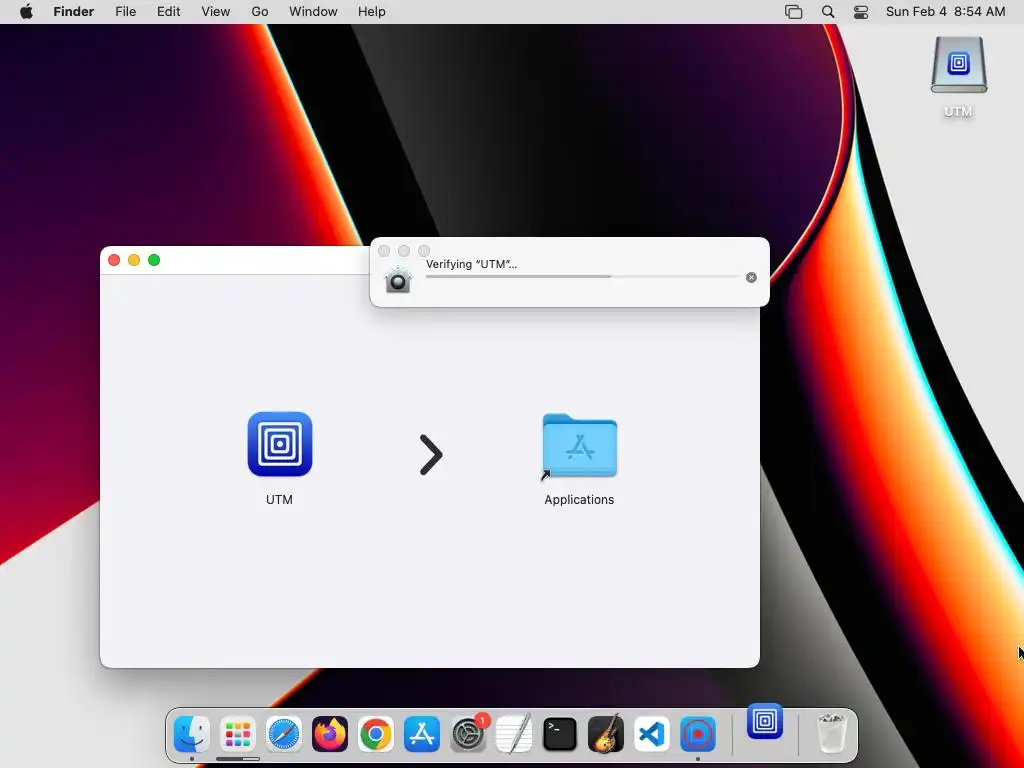The width and height of the screenshot is (1024, 768).
Task: Launch Firefox from the Dock
Action: [330, 734]
